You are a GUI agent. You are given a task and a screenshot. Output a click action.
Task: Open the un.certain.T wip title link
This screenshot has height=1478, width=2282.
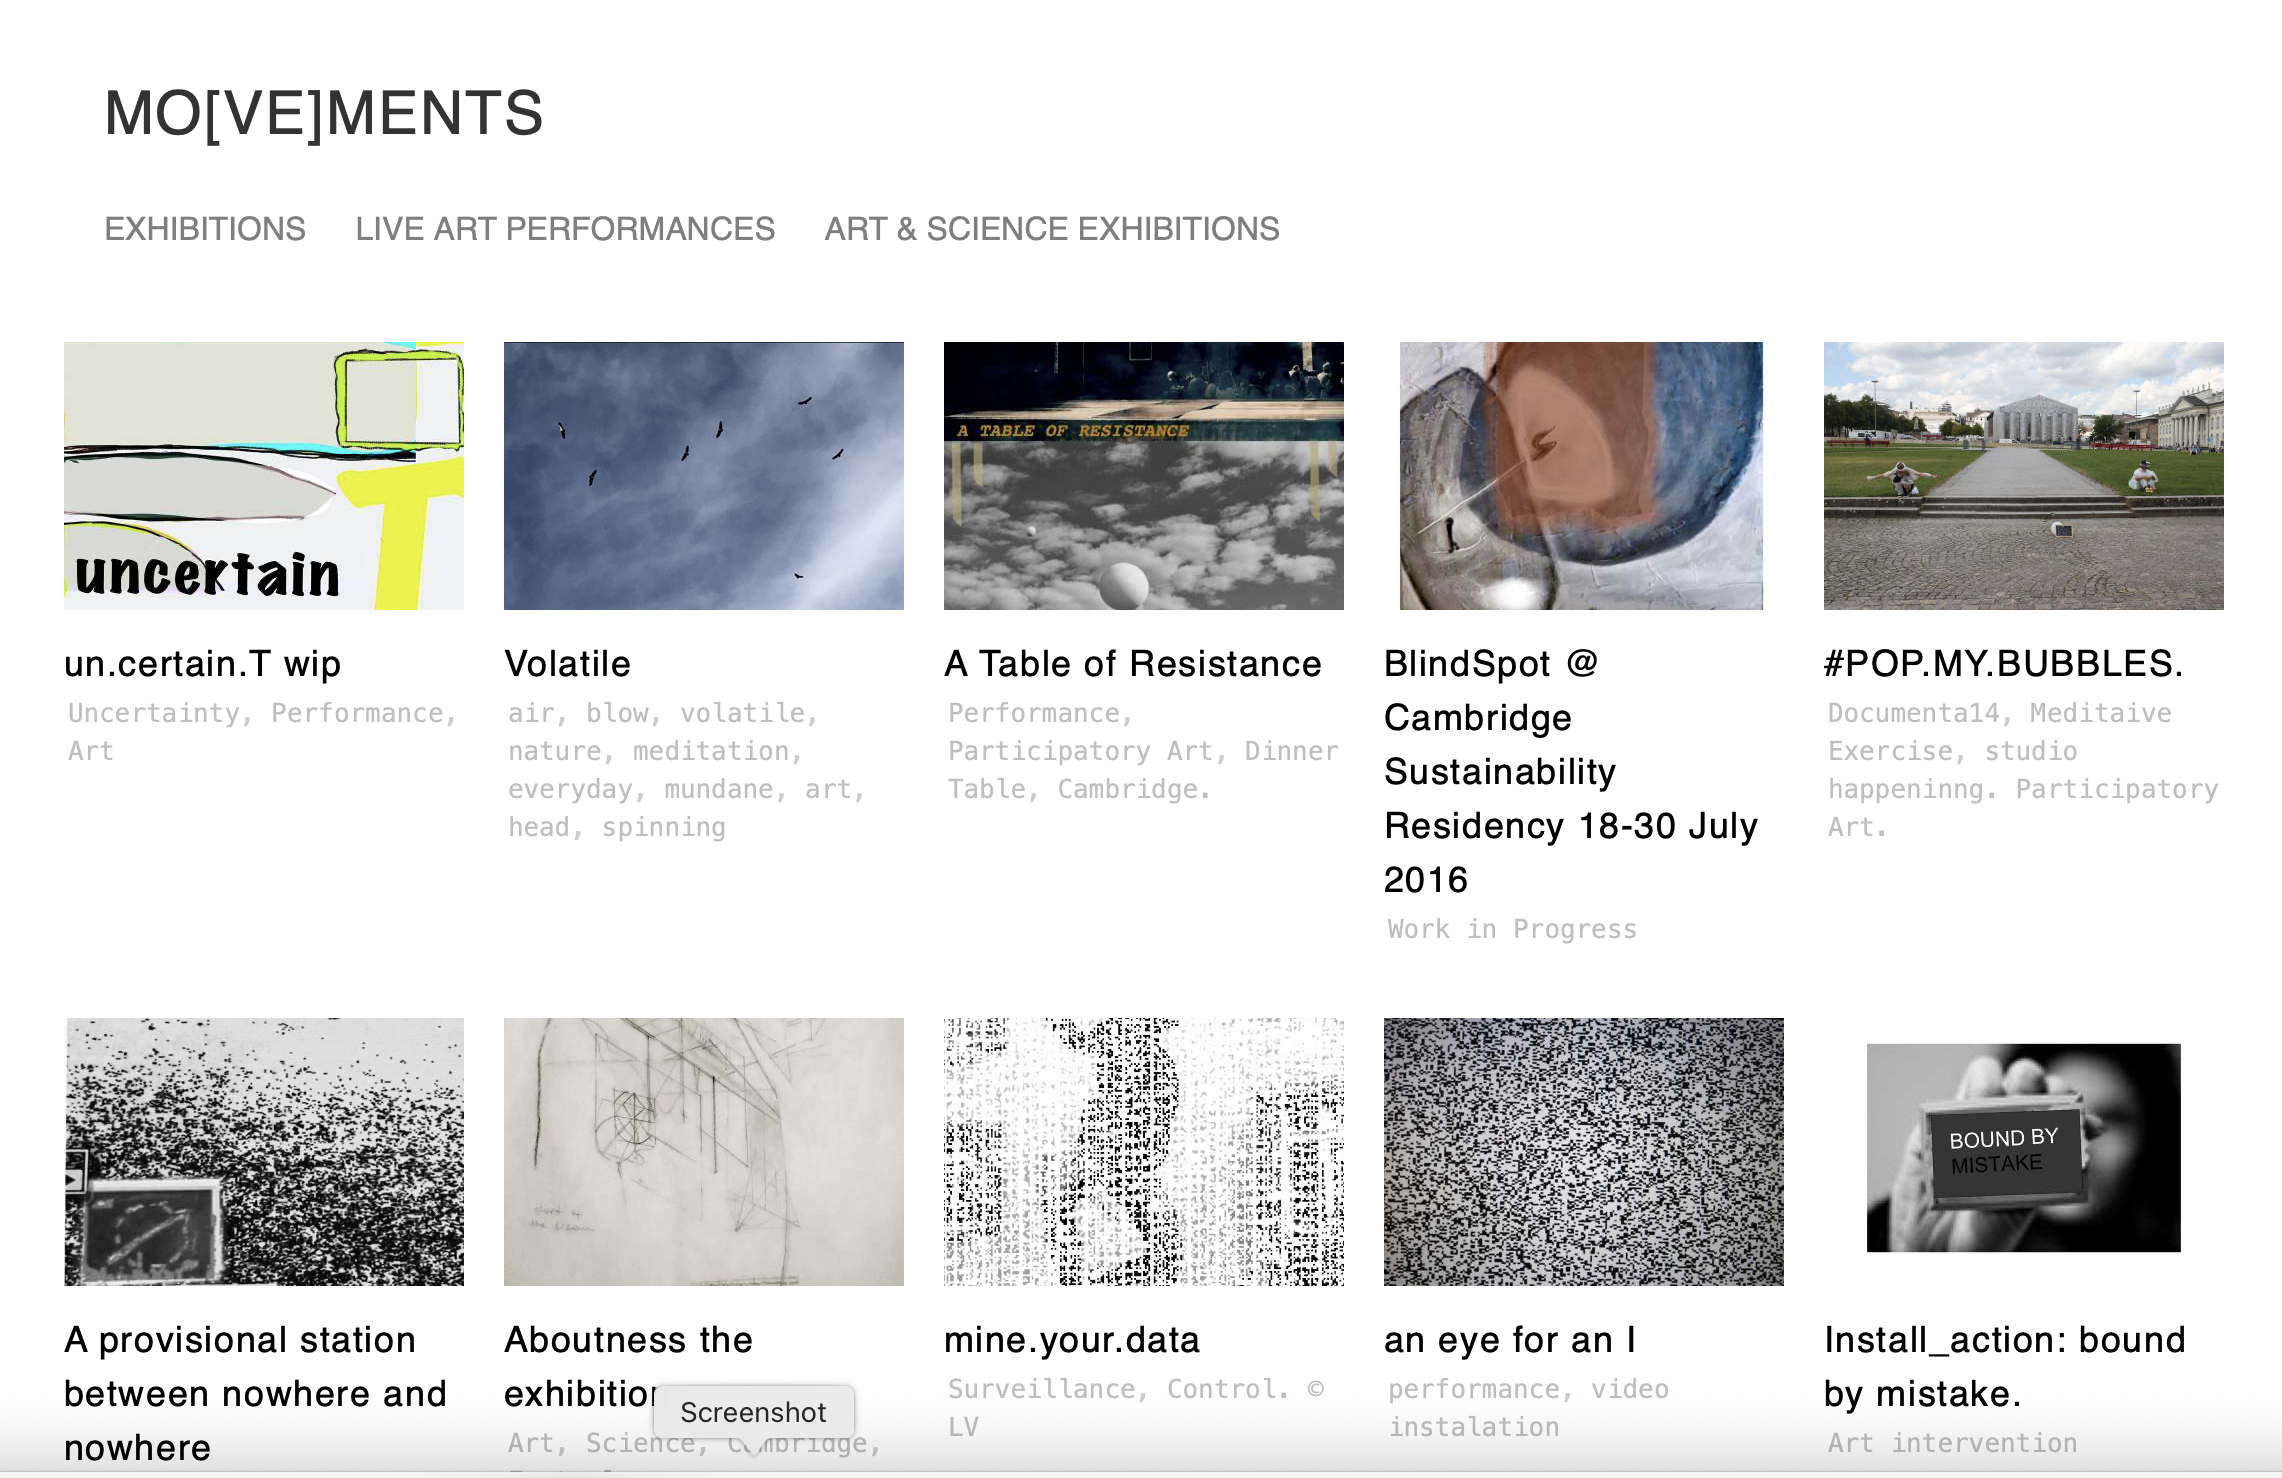[x=203, y=664]
